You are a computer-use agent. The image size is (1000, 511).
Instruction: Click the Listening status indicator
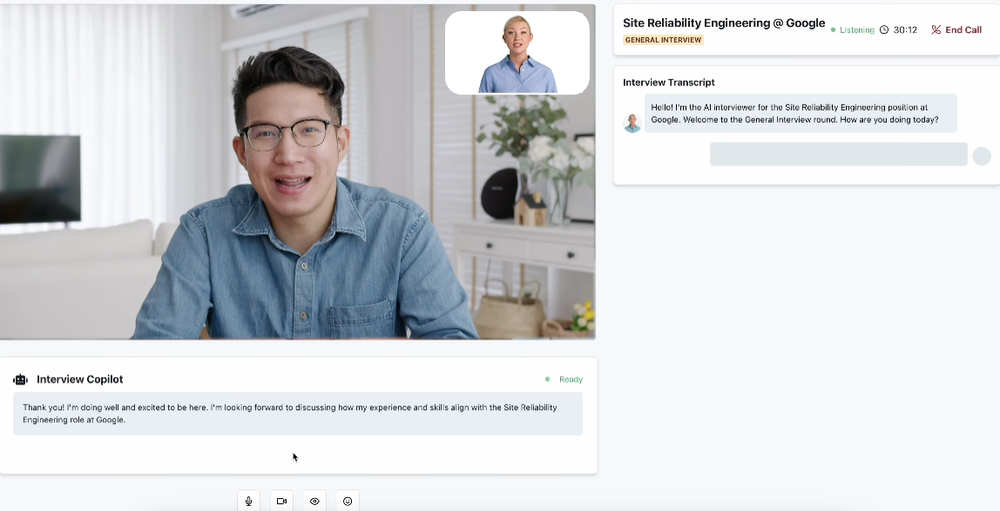click(x=853, y=30)
